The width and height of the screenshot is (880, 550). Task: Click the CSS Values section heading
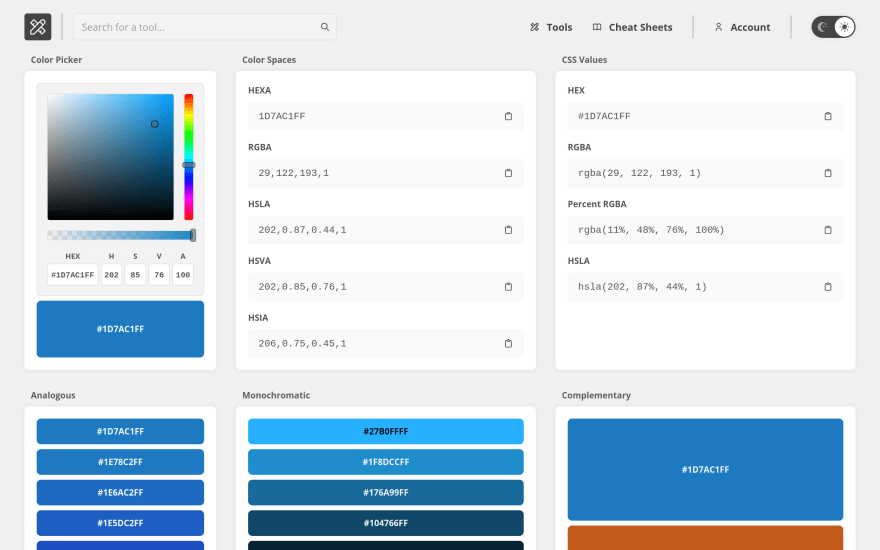pos(584,59)
